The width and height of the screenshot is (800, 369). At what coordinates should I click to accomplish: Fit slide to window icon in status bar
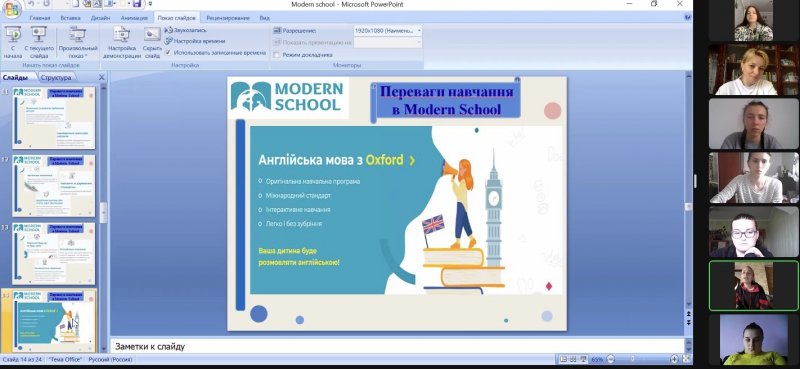coord(687,359)
